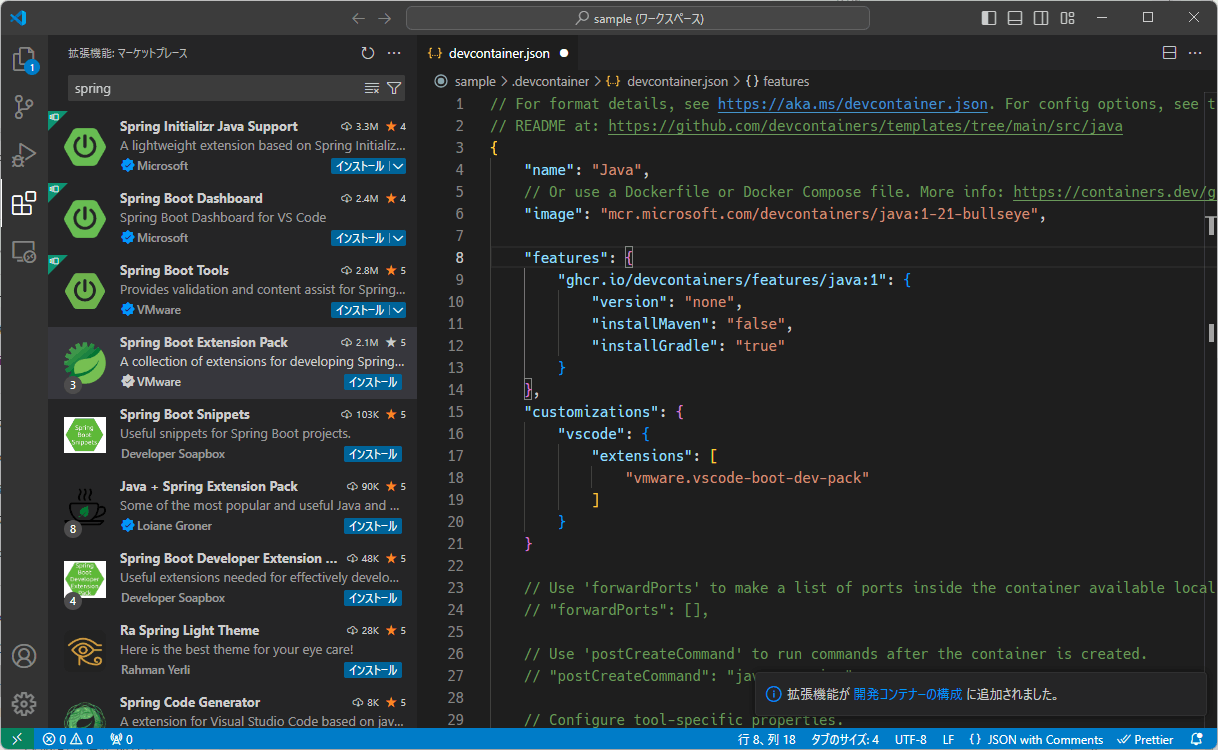Click .devcontainer breadcrumb segment

click(550, 81)
